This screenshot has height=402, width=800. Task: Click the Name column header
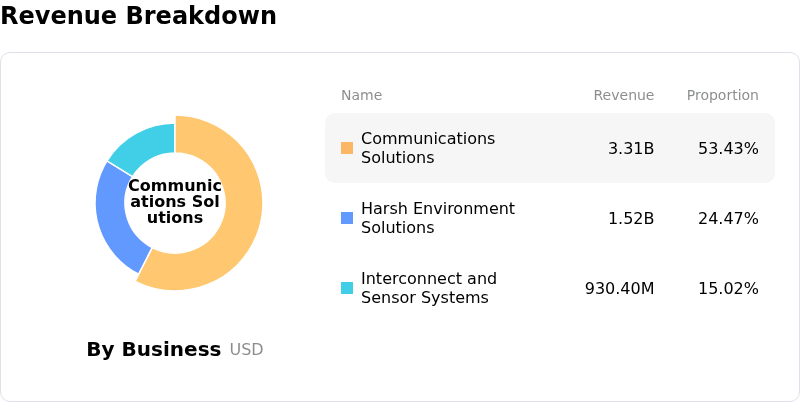pos(361,96)
